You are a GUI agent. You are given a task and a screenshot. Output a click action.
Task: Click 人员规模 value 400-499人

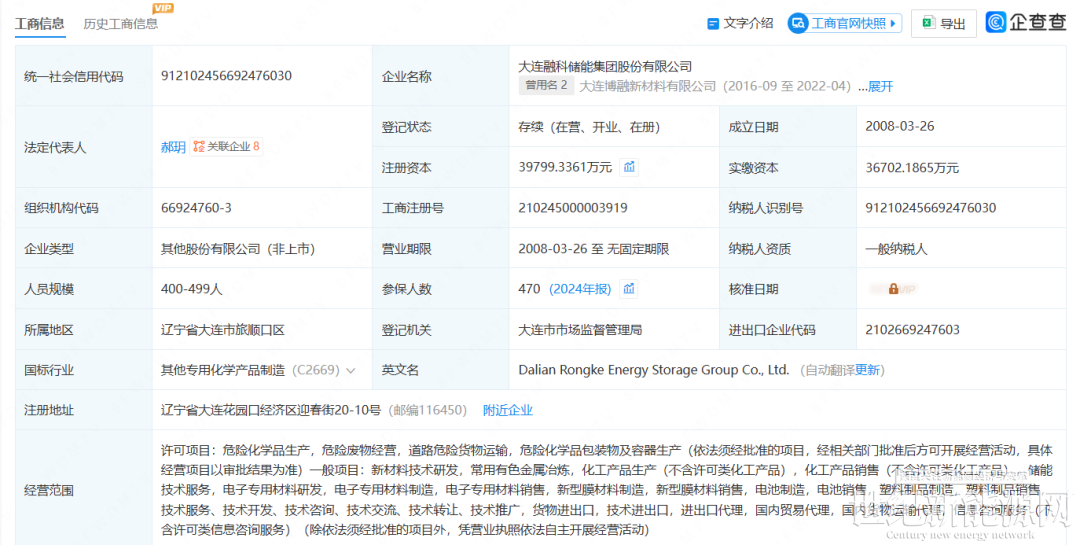[x=191, y=289]
